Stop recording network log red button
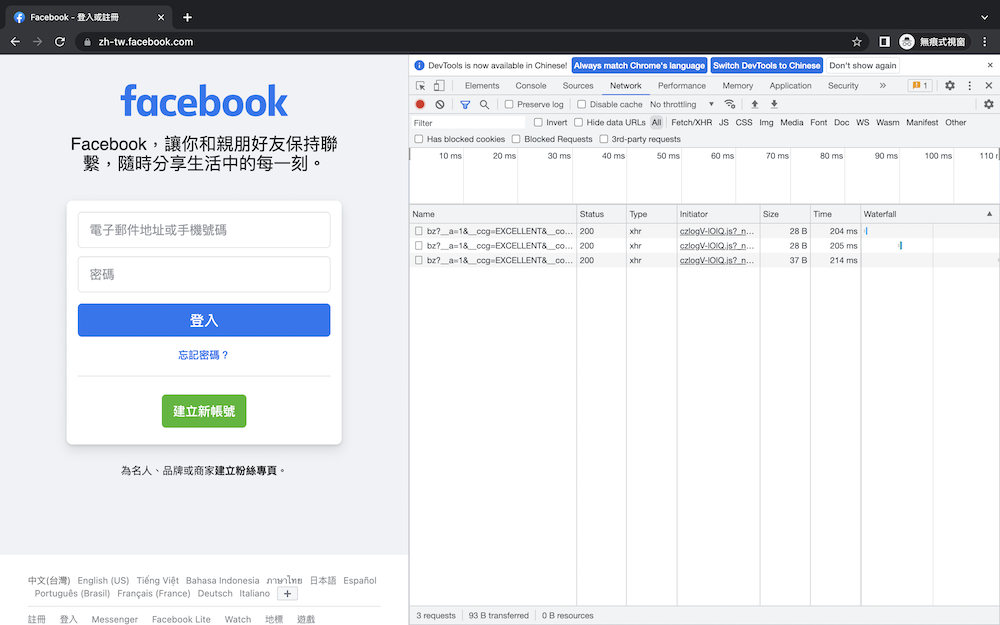 tap(420, 104)
